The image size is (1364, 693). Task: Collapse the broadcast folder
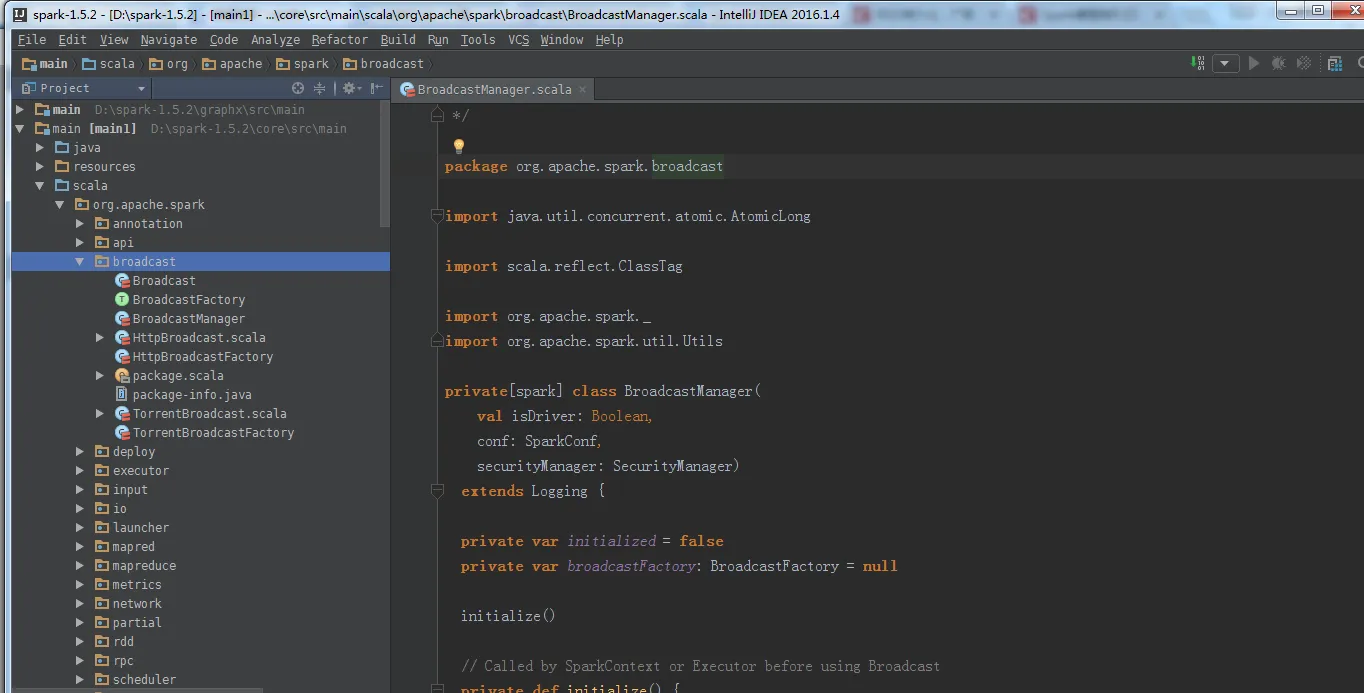[80, 262]
